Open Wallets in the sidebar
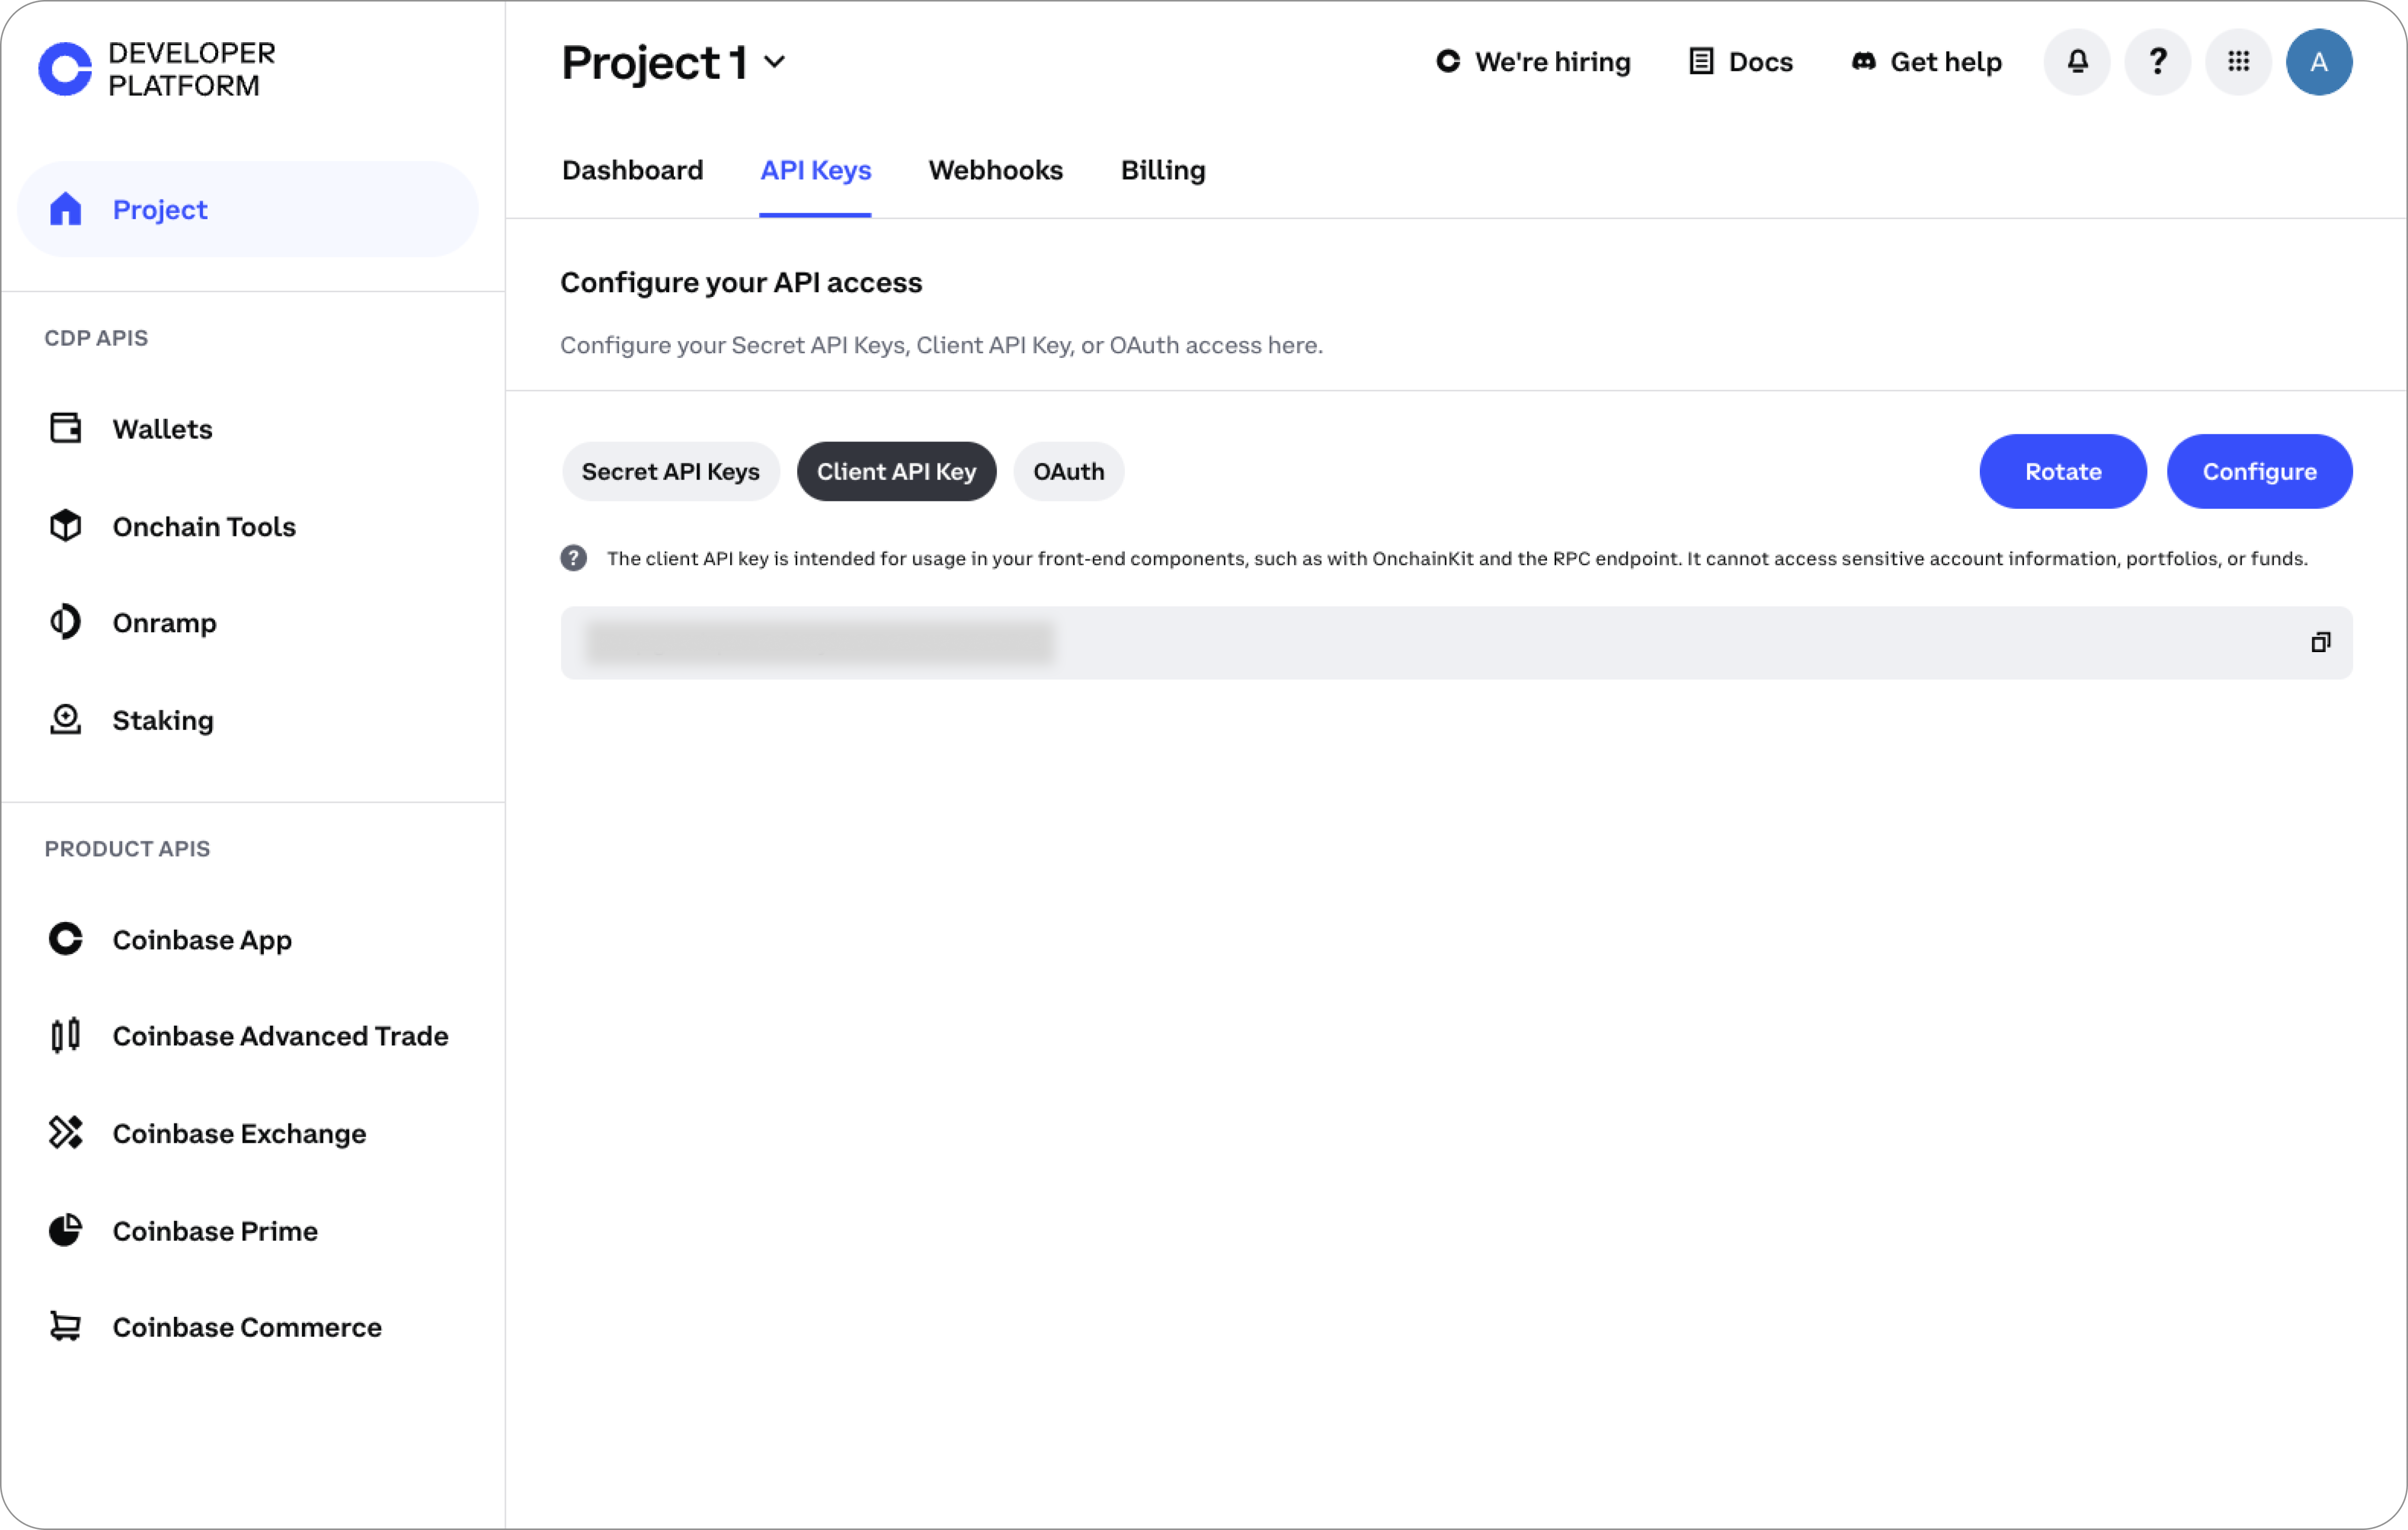2408x1530 pixels. pos(162,429)
